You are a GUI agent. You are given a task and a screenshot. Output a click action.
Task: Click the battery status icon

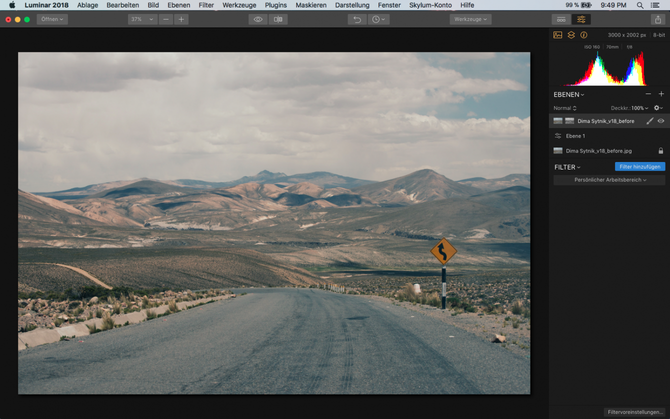click(586, 5)
